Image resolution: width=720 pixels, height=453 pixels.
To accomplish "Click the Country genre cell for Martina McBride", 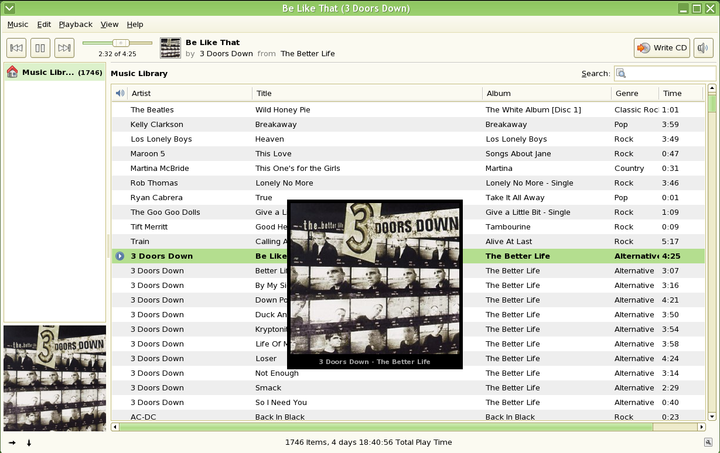I will (629, 168).
